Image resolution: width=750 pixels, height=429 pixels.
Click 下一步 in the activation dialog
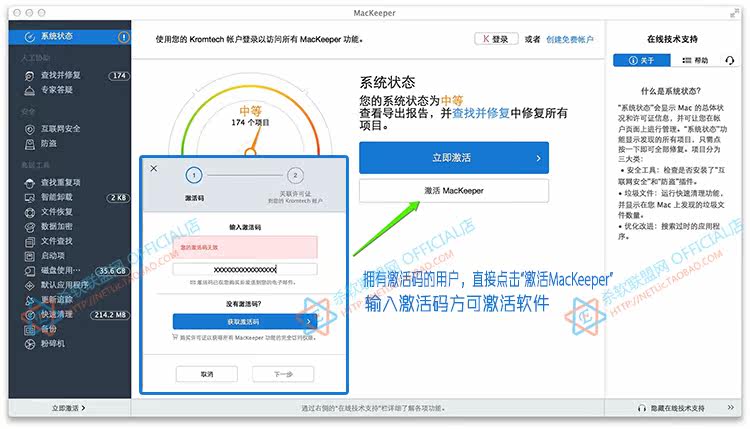click(x=283, y=374)
